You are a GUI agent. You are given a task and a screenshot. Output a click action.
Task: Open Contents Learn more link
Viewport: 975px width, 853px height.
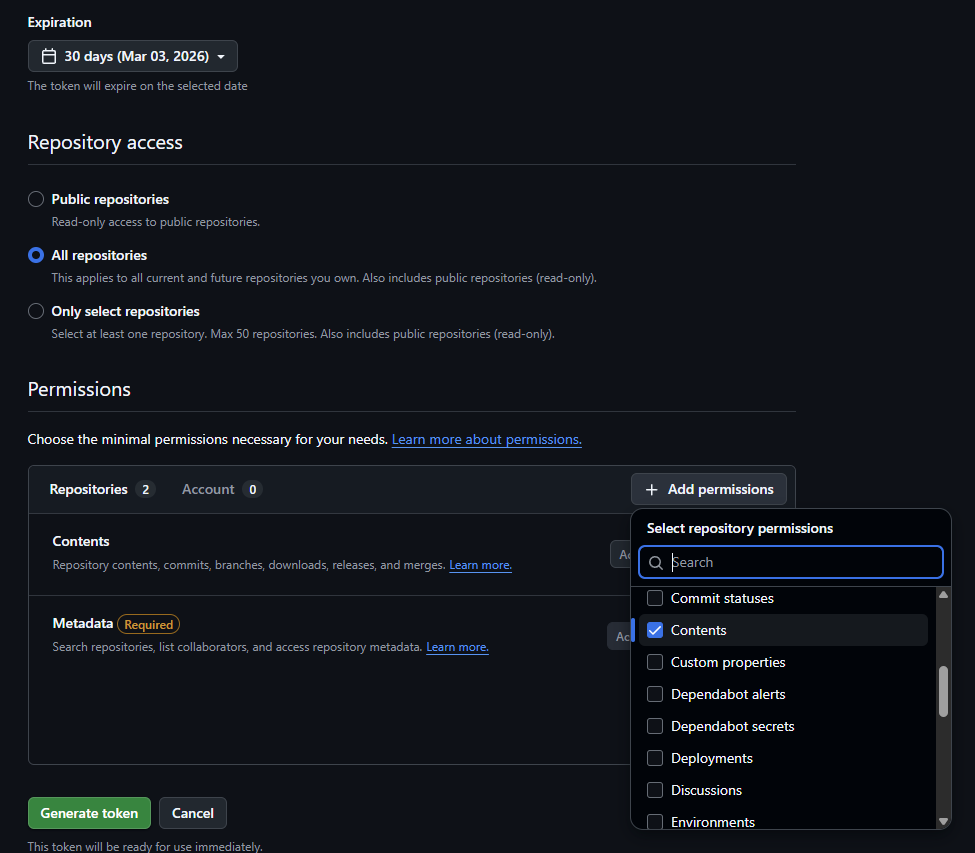480,565
